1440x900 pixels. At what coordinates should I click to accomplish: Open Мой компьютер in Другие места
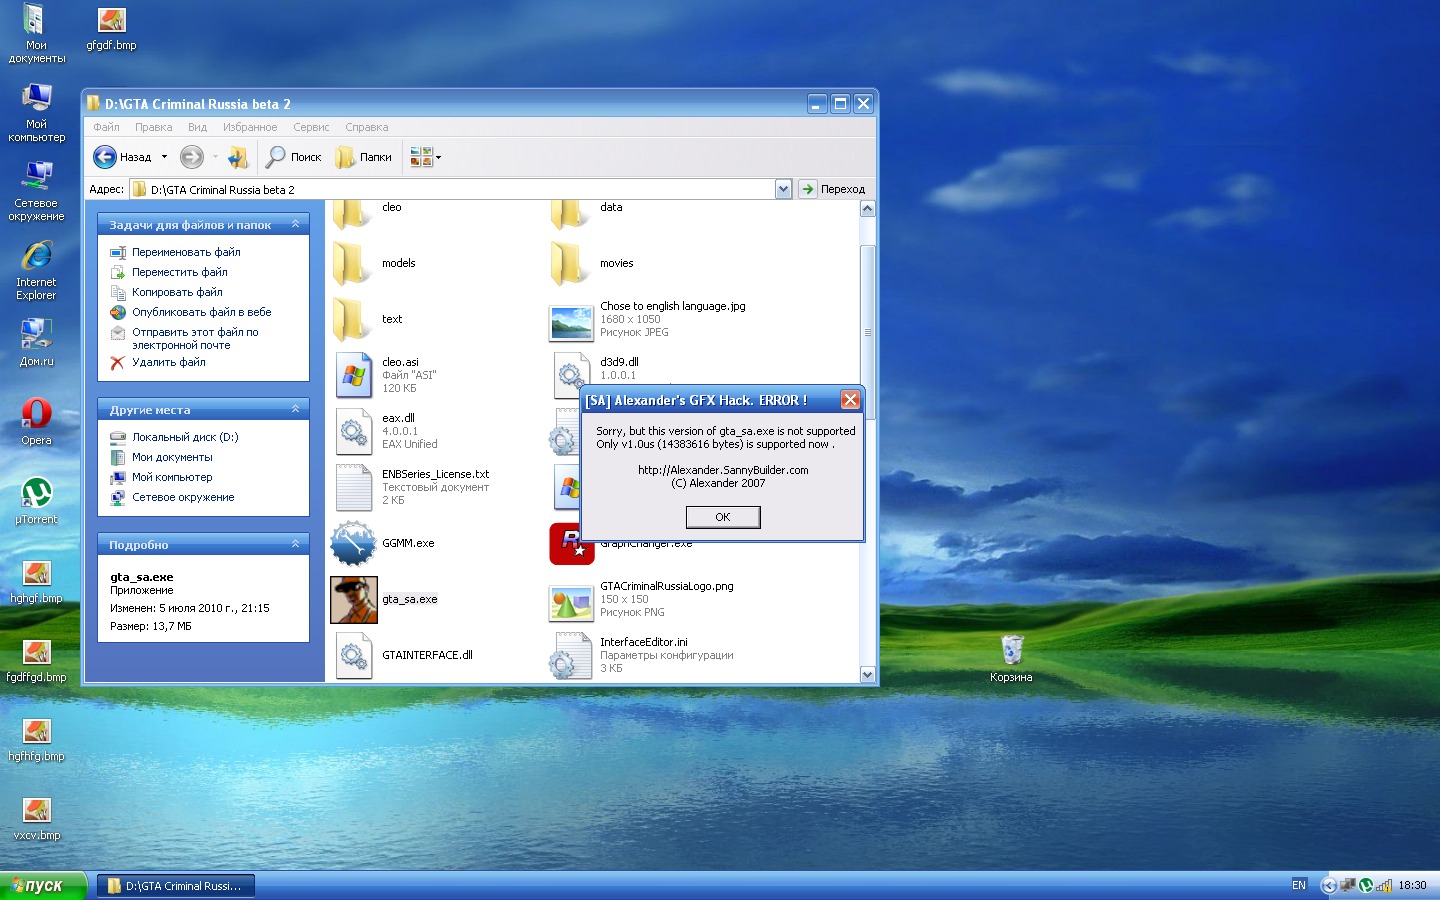(172, 477)
